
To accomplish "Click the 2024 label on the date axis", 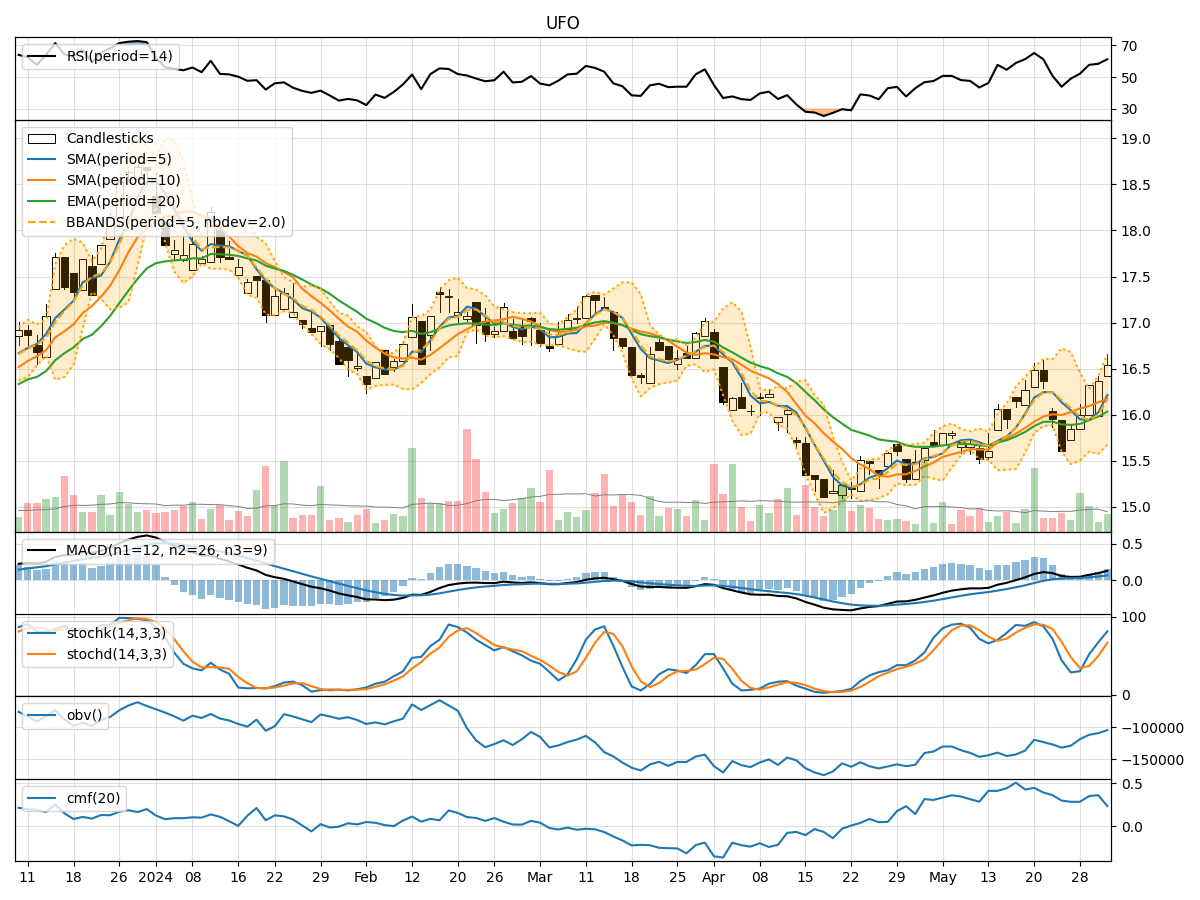I will coord(155,877).
